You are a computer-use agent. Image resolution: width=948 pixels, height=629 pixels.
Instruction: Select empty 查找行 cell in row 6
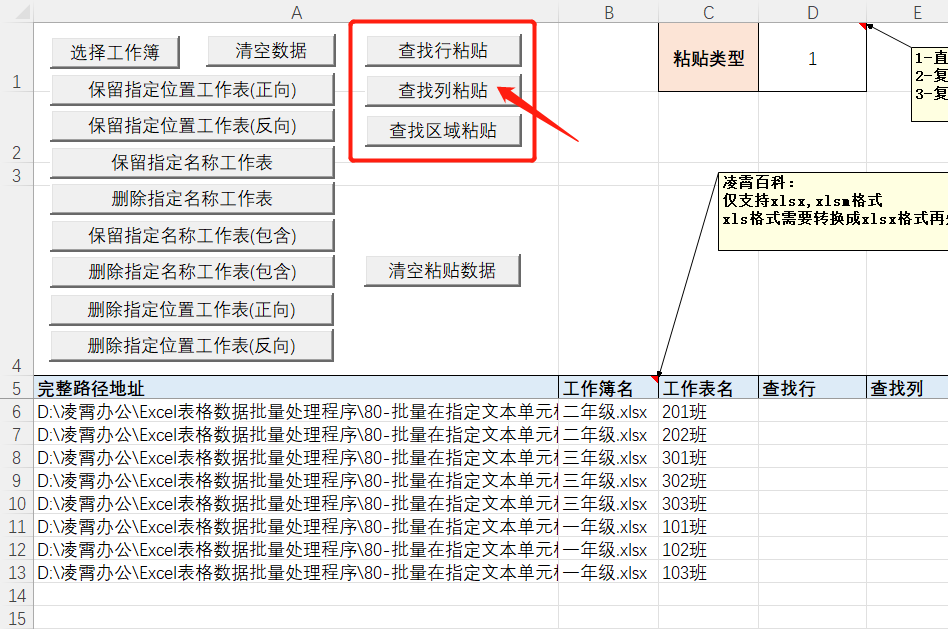(x=812, y=411)
